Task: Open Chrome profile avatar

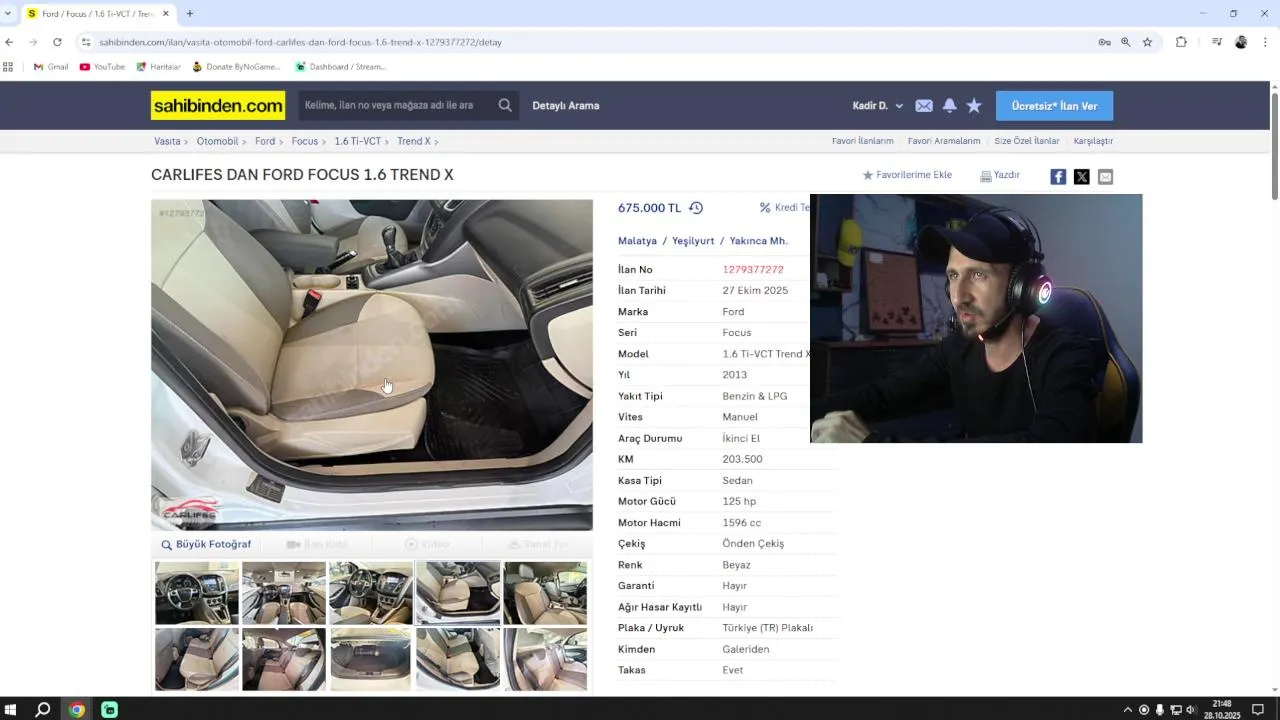Action: click(x=1241, y=42)
